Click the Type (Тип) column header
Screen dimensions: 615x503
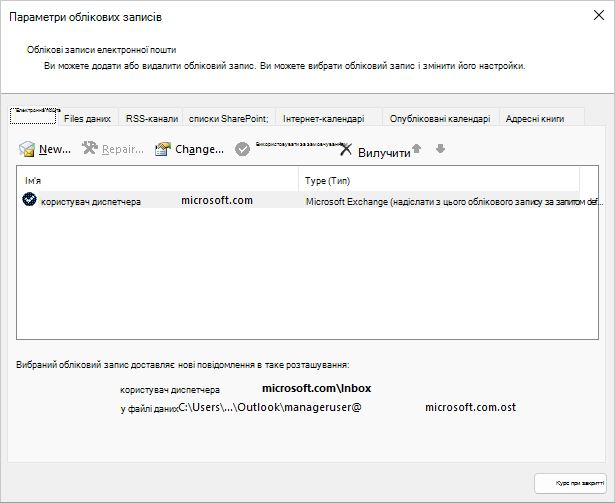pyautogui.click(x=439, y=180)
